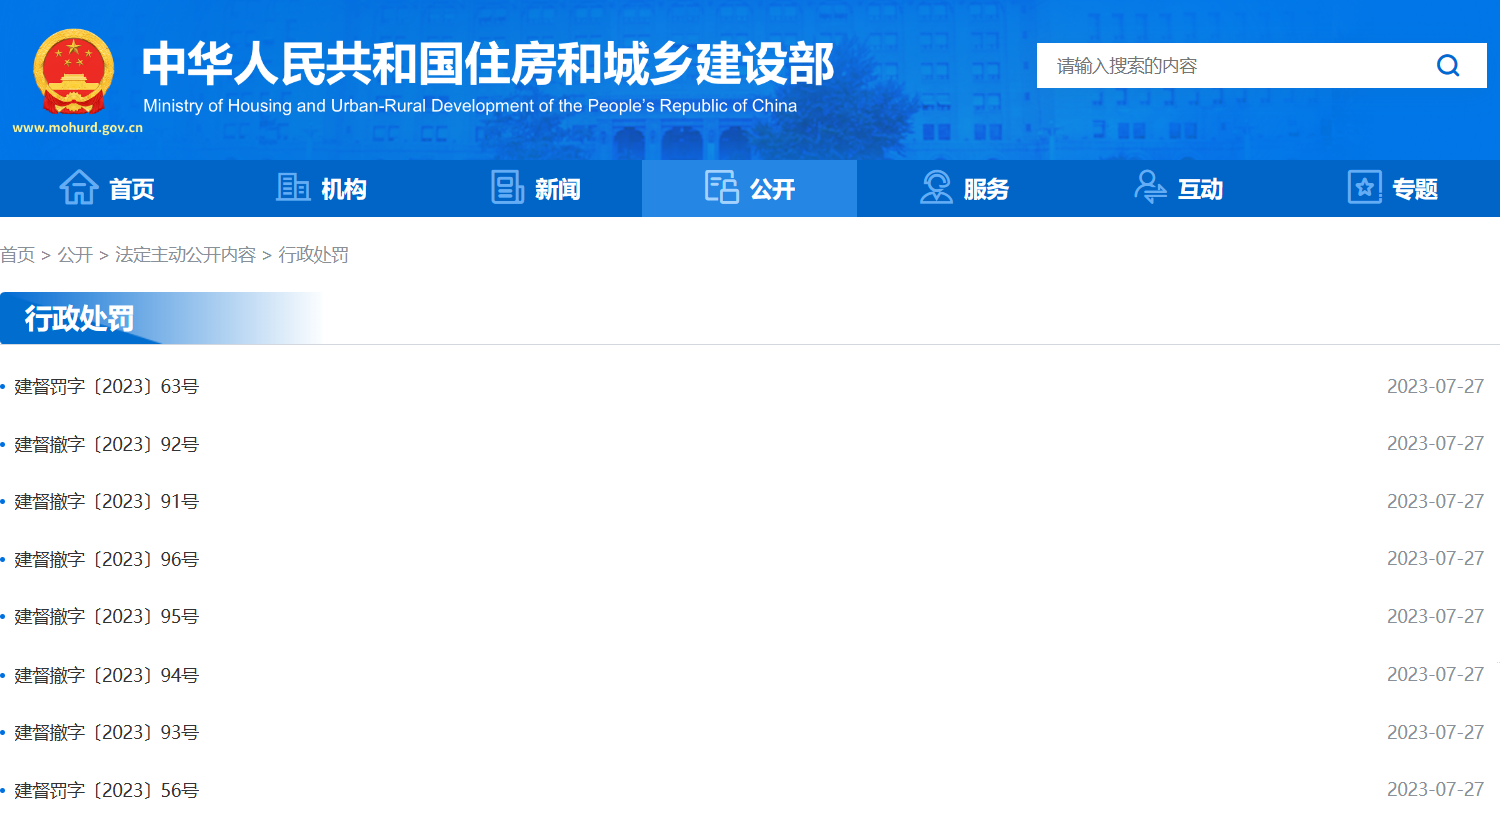Open notice 建督撤字〔2023〕93号

pos(106,732)
